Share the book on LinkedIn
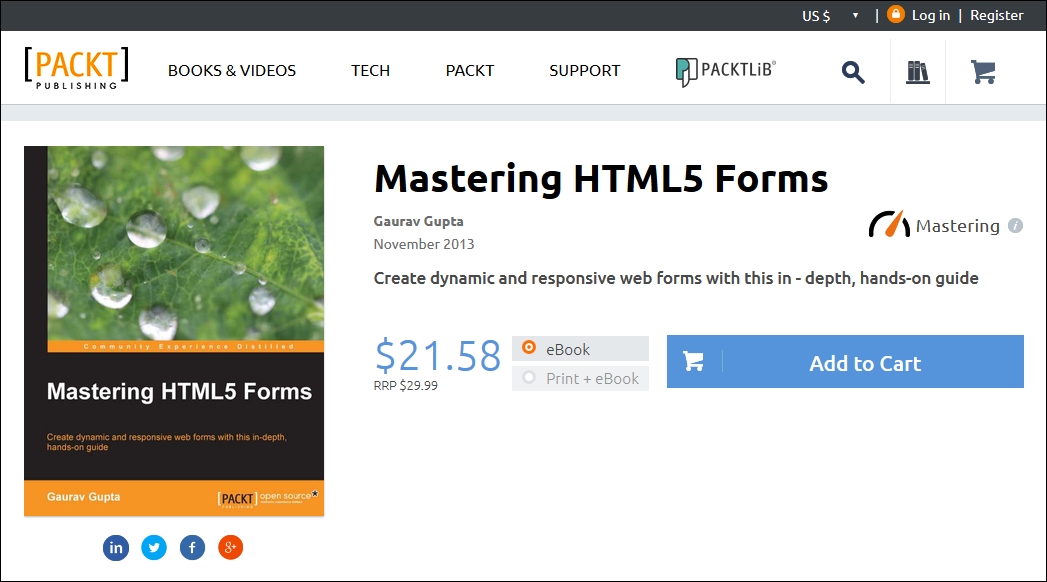Viewport: 1047px width, 582px height. (x=115, y=547)
